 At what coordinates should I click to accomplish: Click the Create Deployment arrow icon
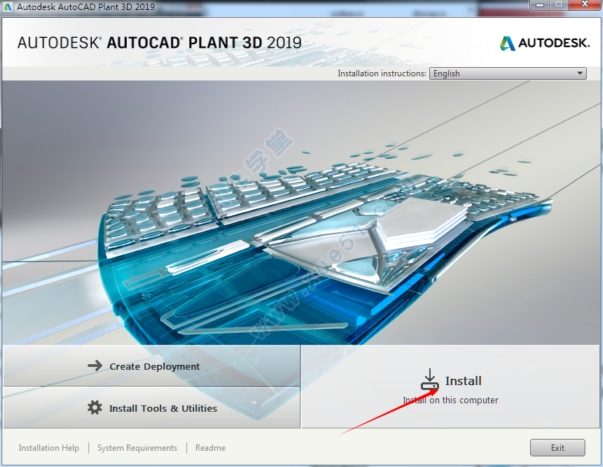[95, 365]
